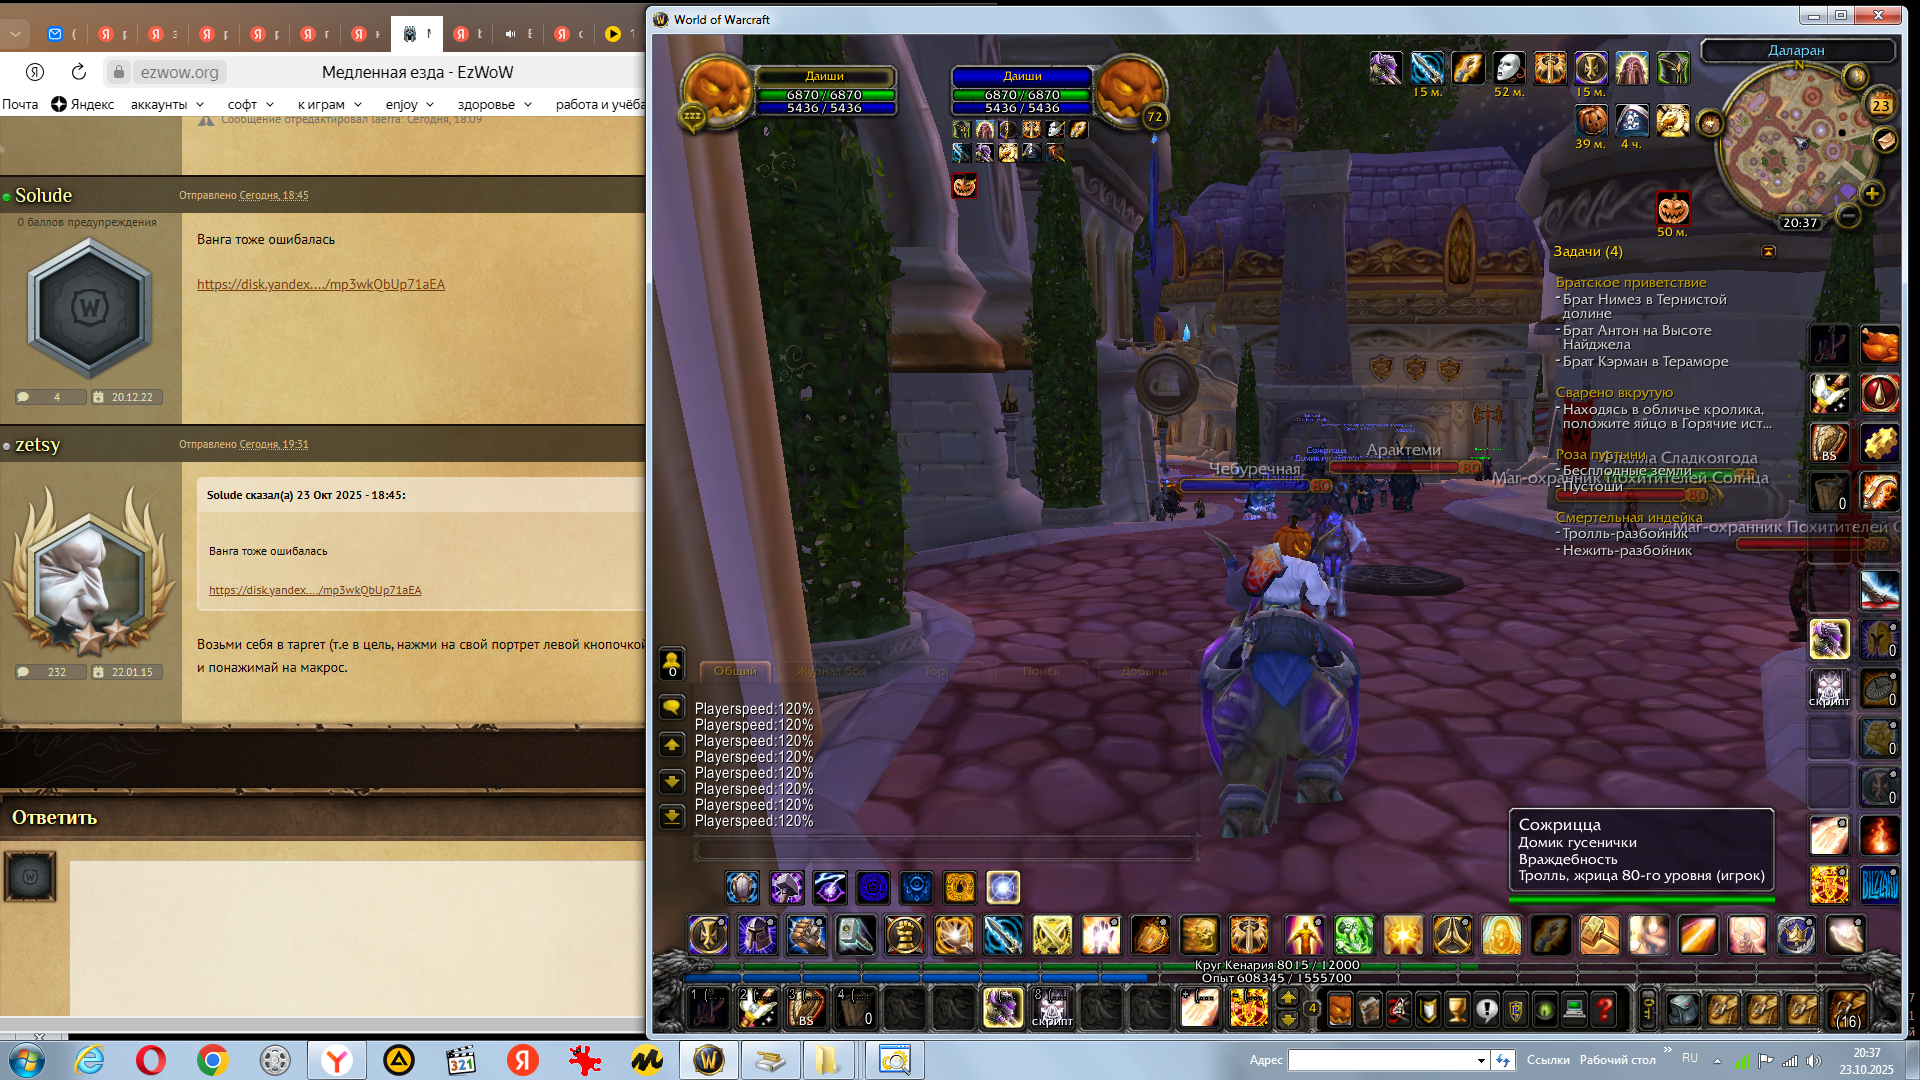Open the backpack bag slot

tap(1847, 1009)
